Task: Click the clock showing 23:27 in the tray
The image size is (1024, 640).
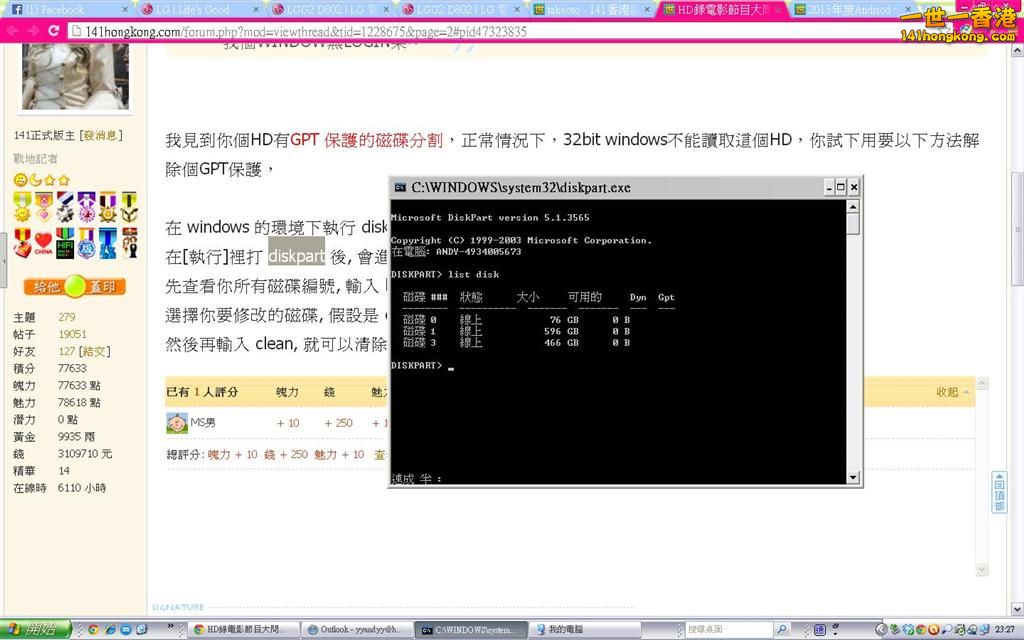Action: pyautogui.click(x=1003, y=631)
